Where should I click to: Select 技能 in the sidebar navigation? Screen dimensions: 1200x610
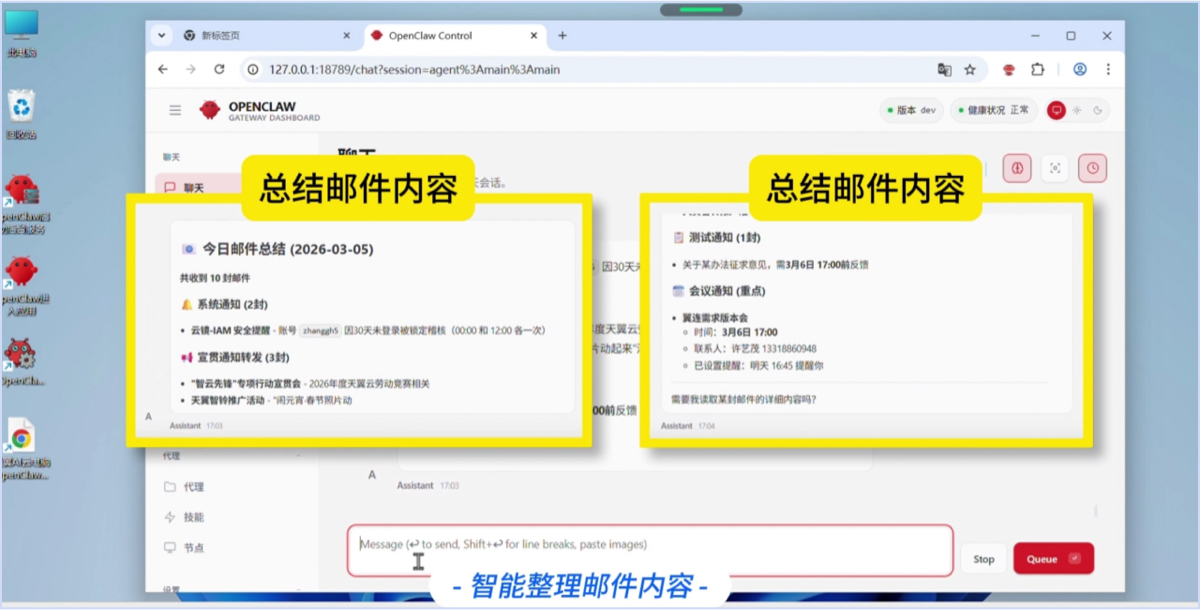click(193, 517)
